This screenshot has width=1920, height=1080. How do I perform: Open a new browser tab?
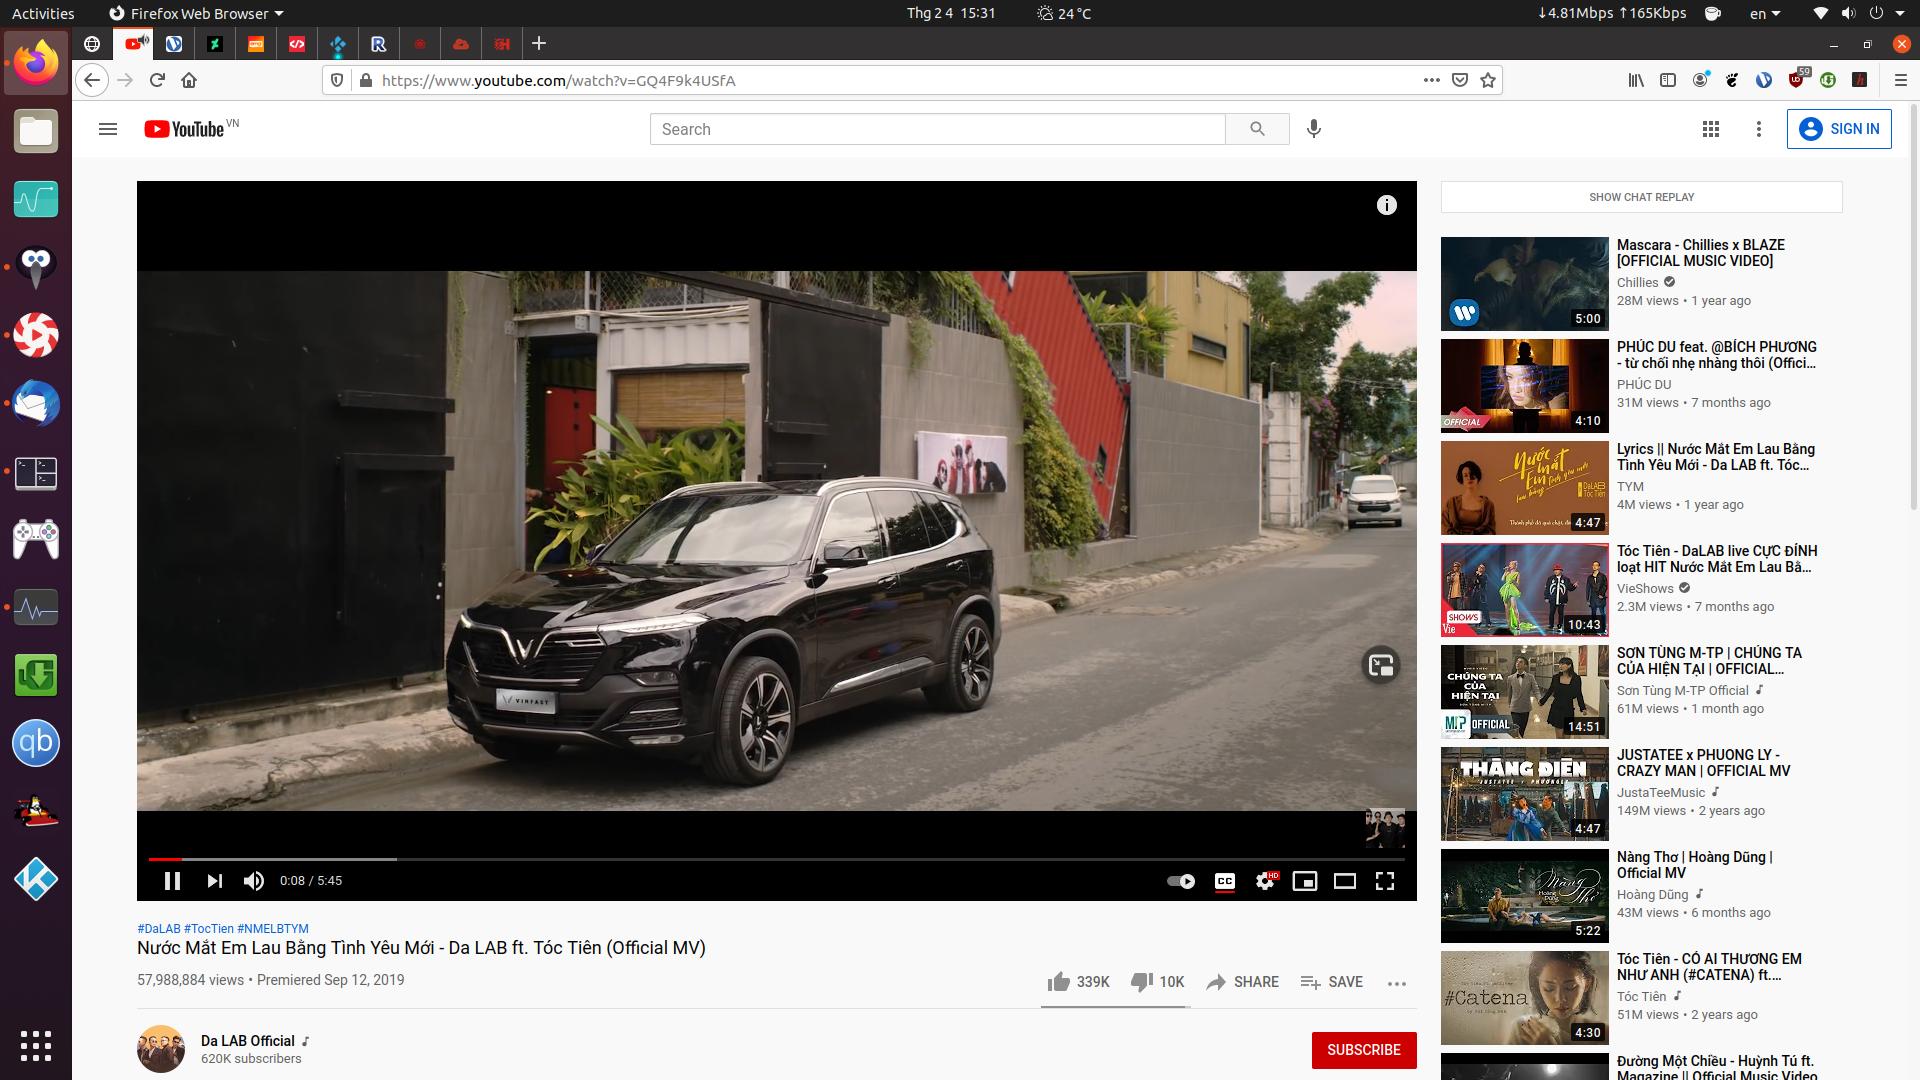(x=539, y=44)
